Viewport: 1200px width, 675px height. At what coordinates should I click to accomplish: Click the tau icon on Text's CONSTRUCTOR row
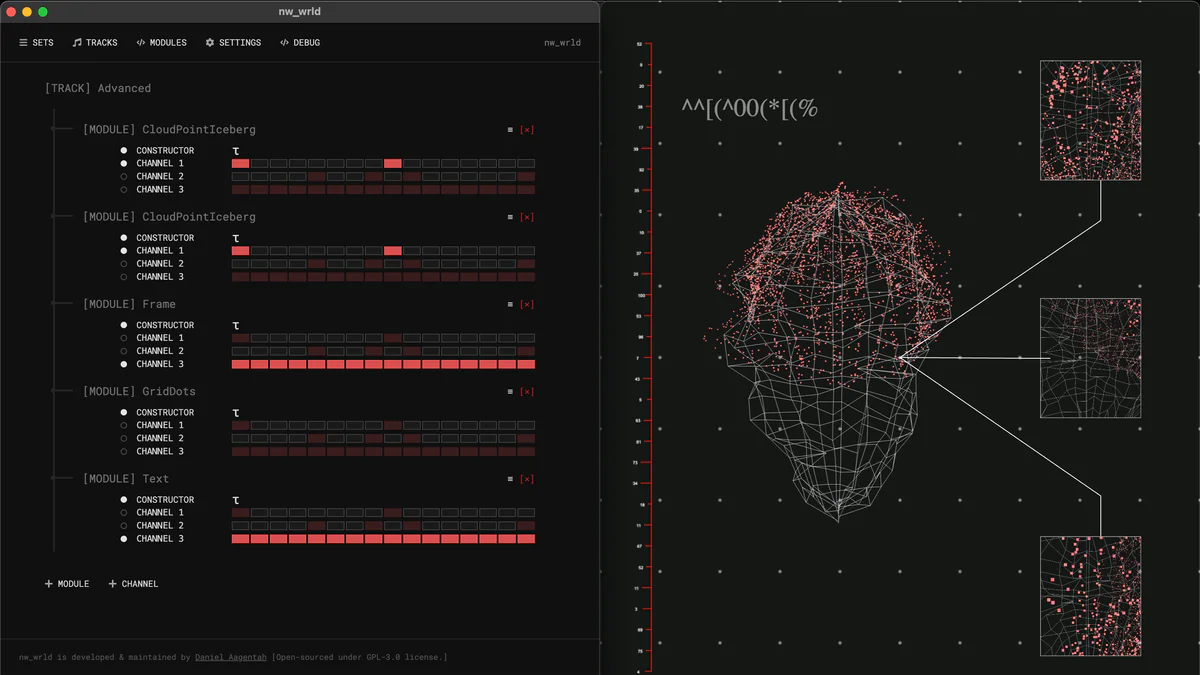[235, 499]
